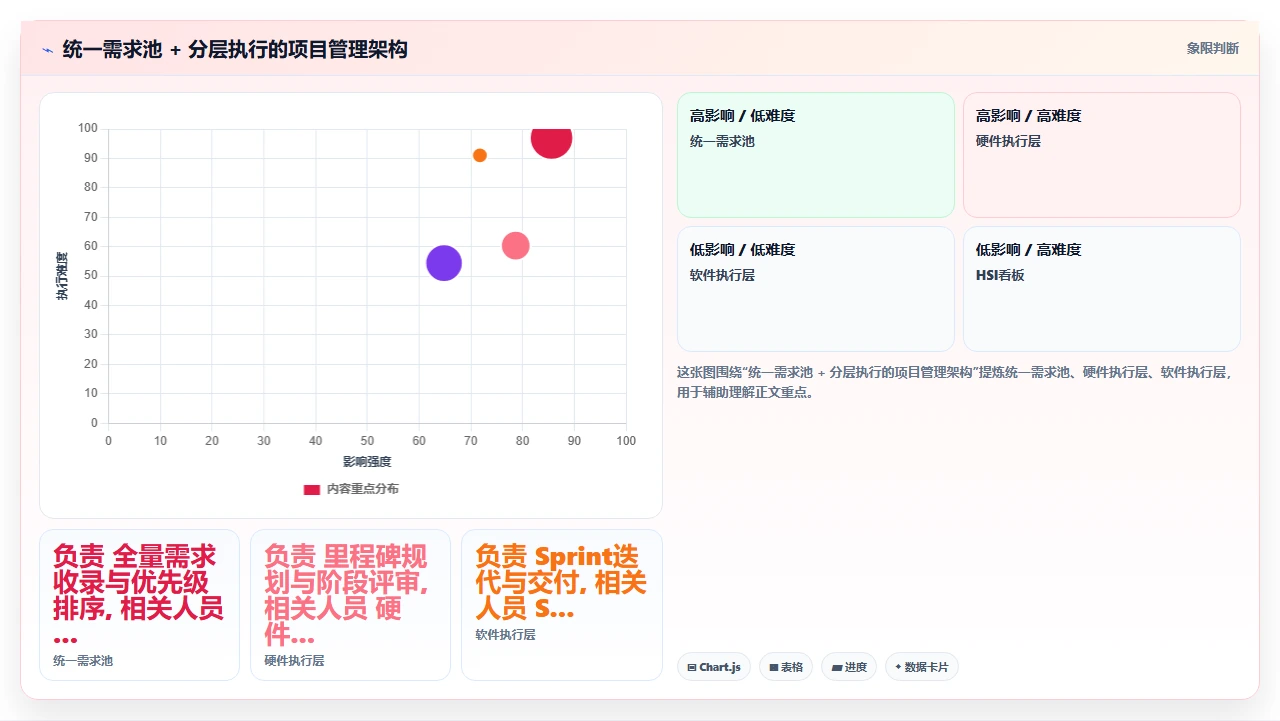Click the 硬件执行层 text in pink quadrant card
The height and width of the screenshot is (721, 1280).
[x=1008, y=141]
